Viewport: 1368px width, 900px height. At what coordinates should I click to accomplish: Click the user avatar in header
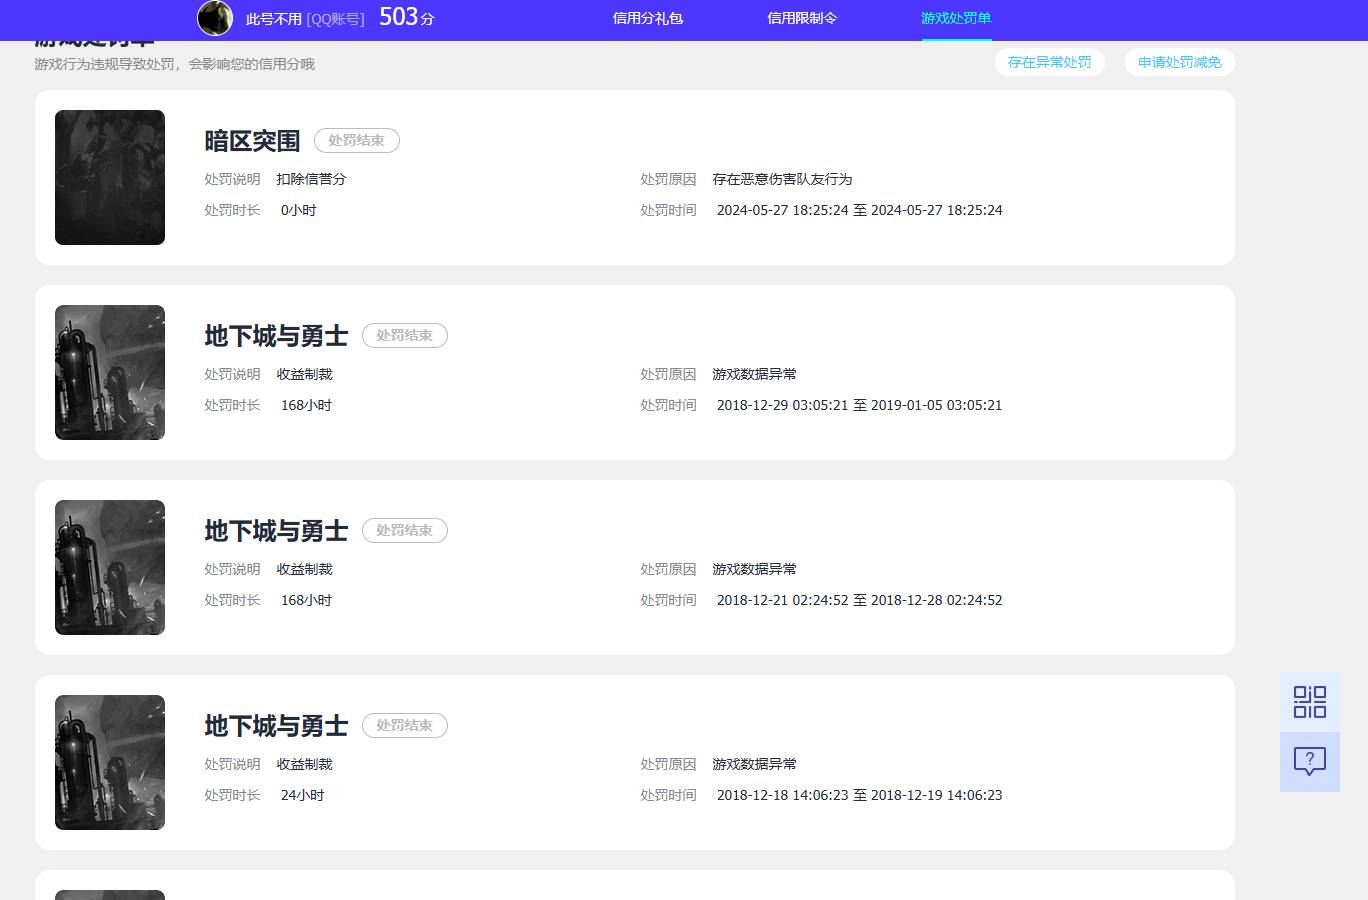(x=215, y=18)
